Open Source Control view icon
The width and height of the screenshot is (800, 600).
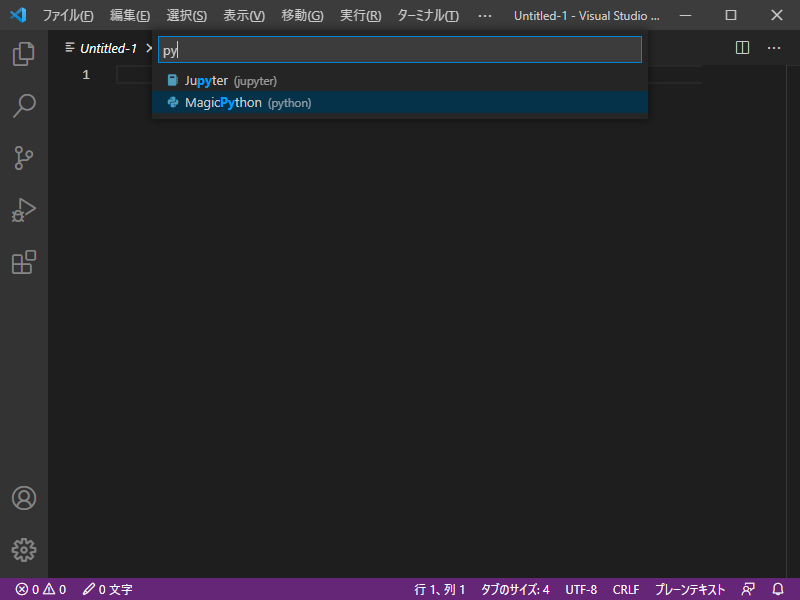[23, 158]
